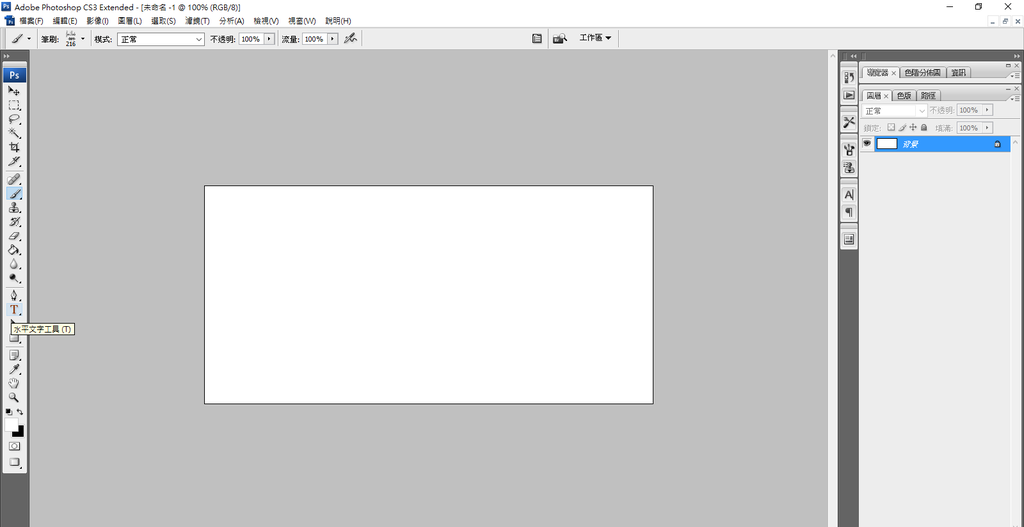Select the Hand tool
Image resolution: width=1024 pixels, height=527 pixels.
(x=14, y=383)
